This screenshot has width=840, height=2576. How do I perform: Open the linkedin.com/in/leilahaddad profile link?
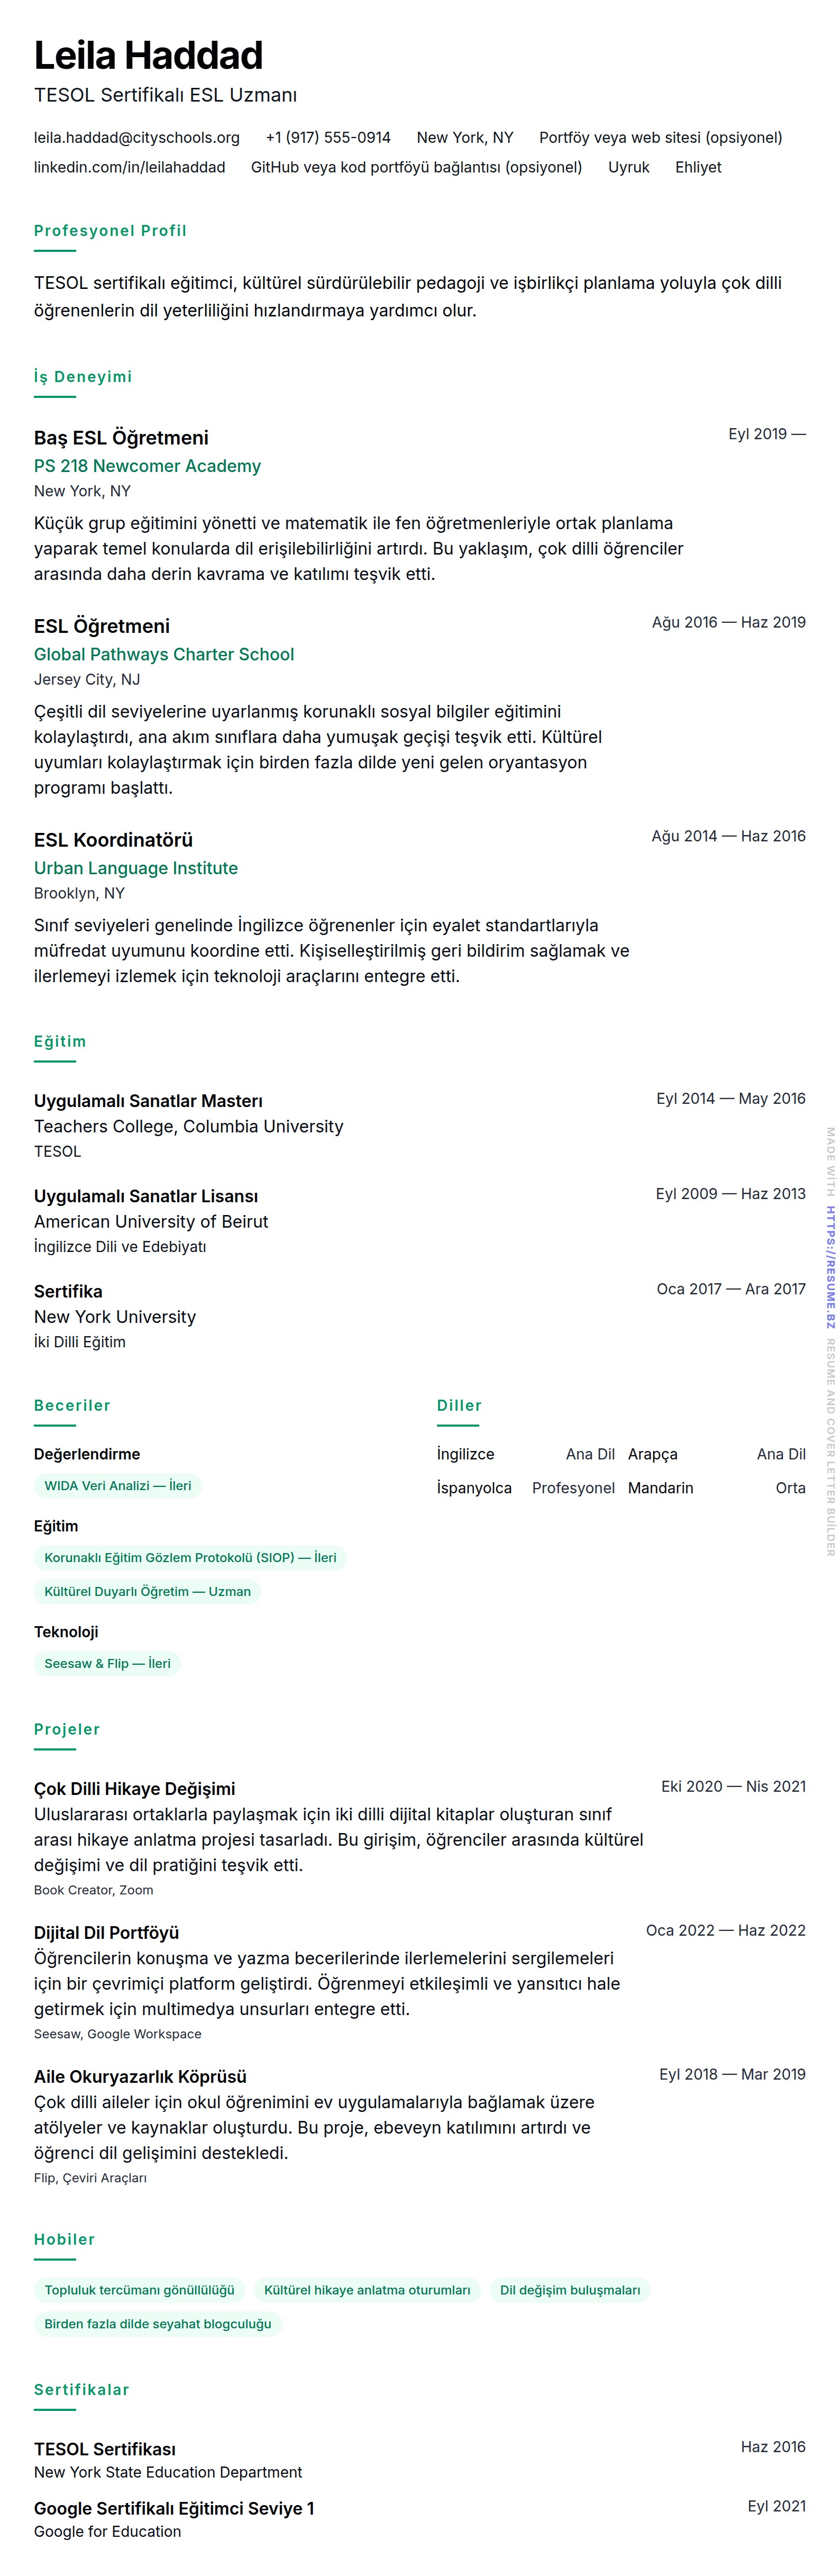(129, 168)
